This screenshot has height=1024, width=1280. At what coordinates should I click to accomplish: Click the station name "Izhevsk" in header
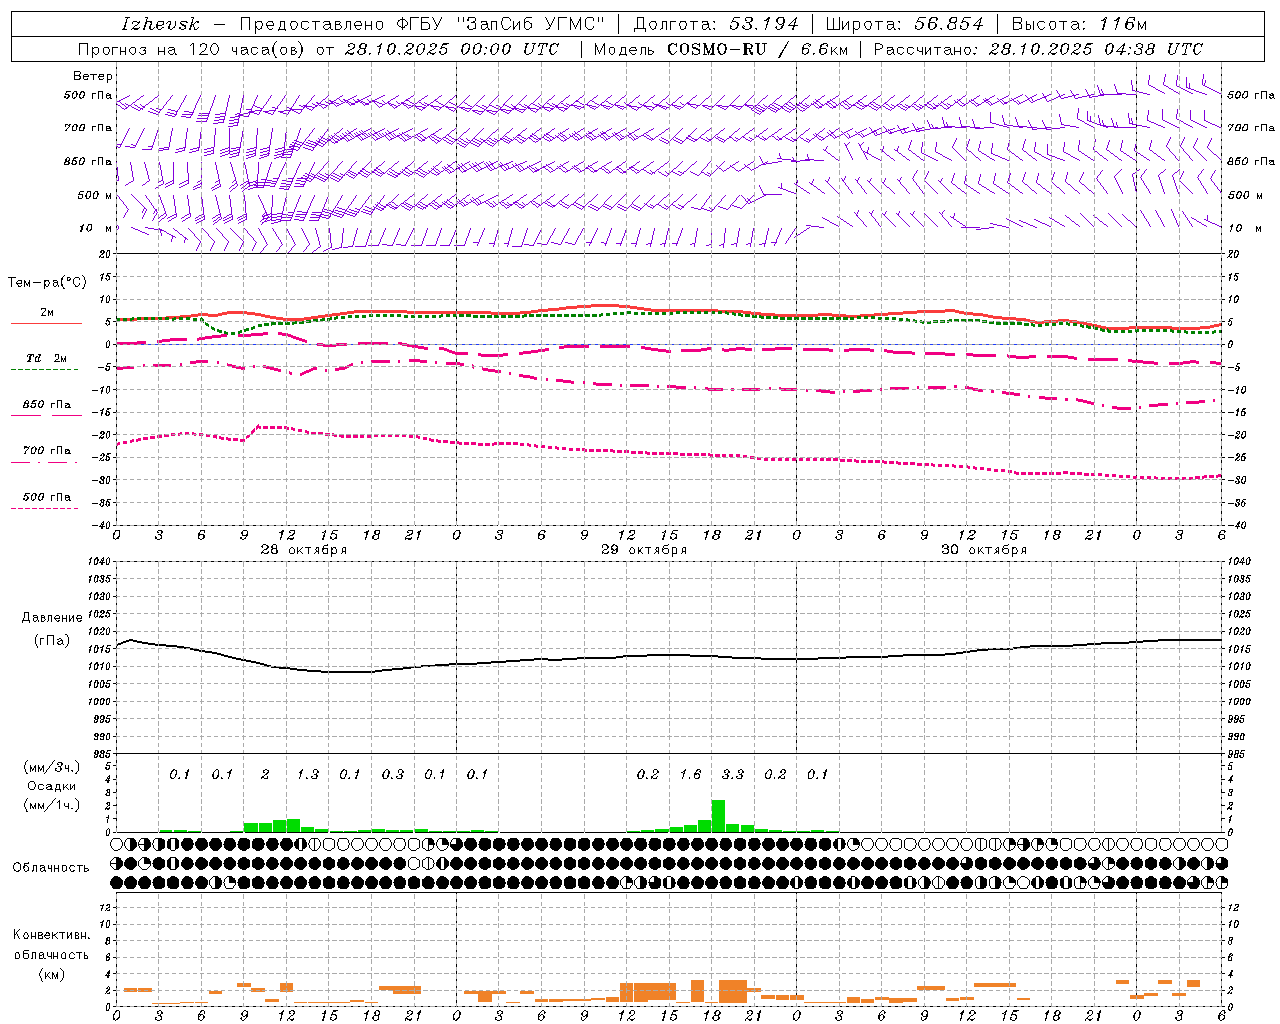point(160,24)
